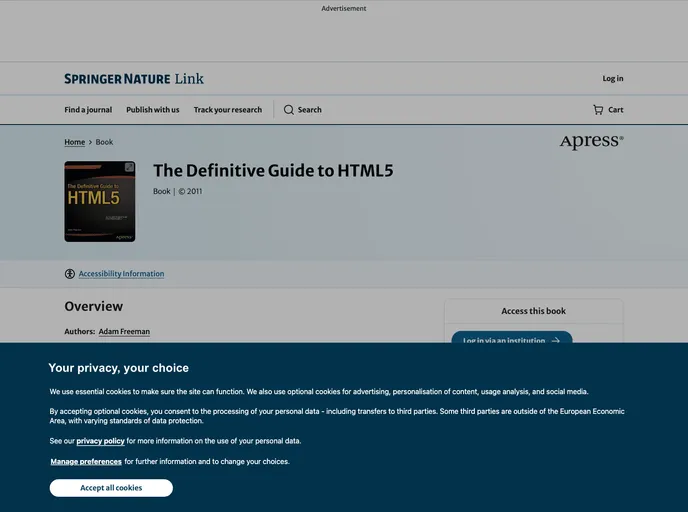
Task: Click Log in via an institution button
Action: (x=512, y=338)
